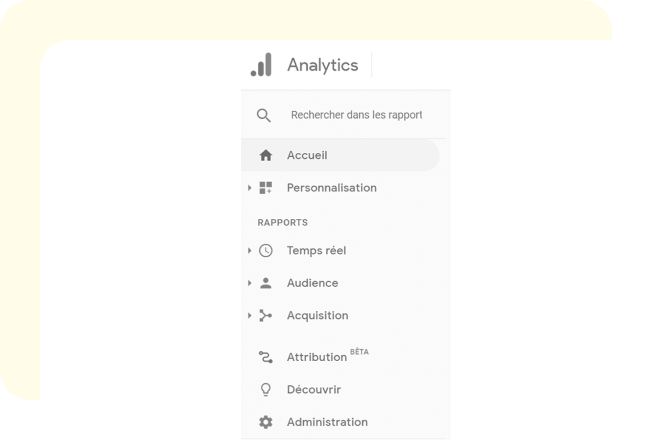
Task: Expand the Audience reports arrow
Action: click(x=249, y=283)
